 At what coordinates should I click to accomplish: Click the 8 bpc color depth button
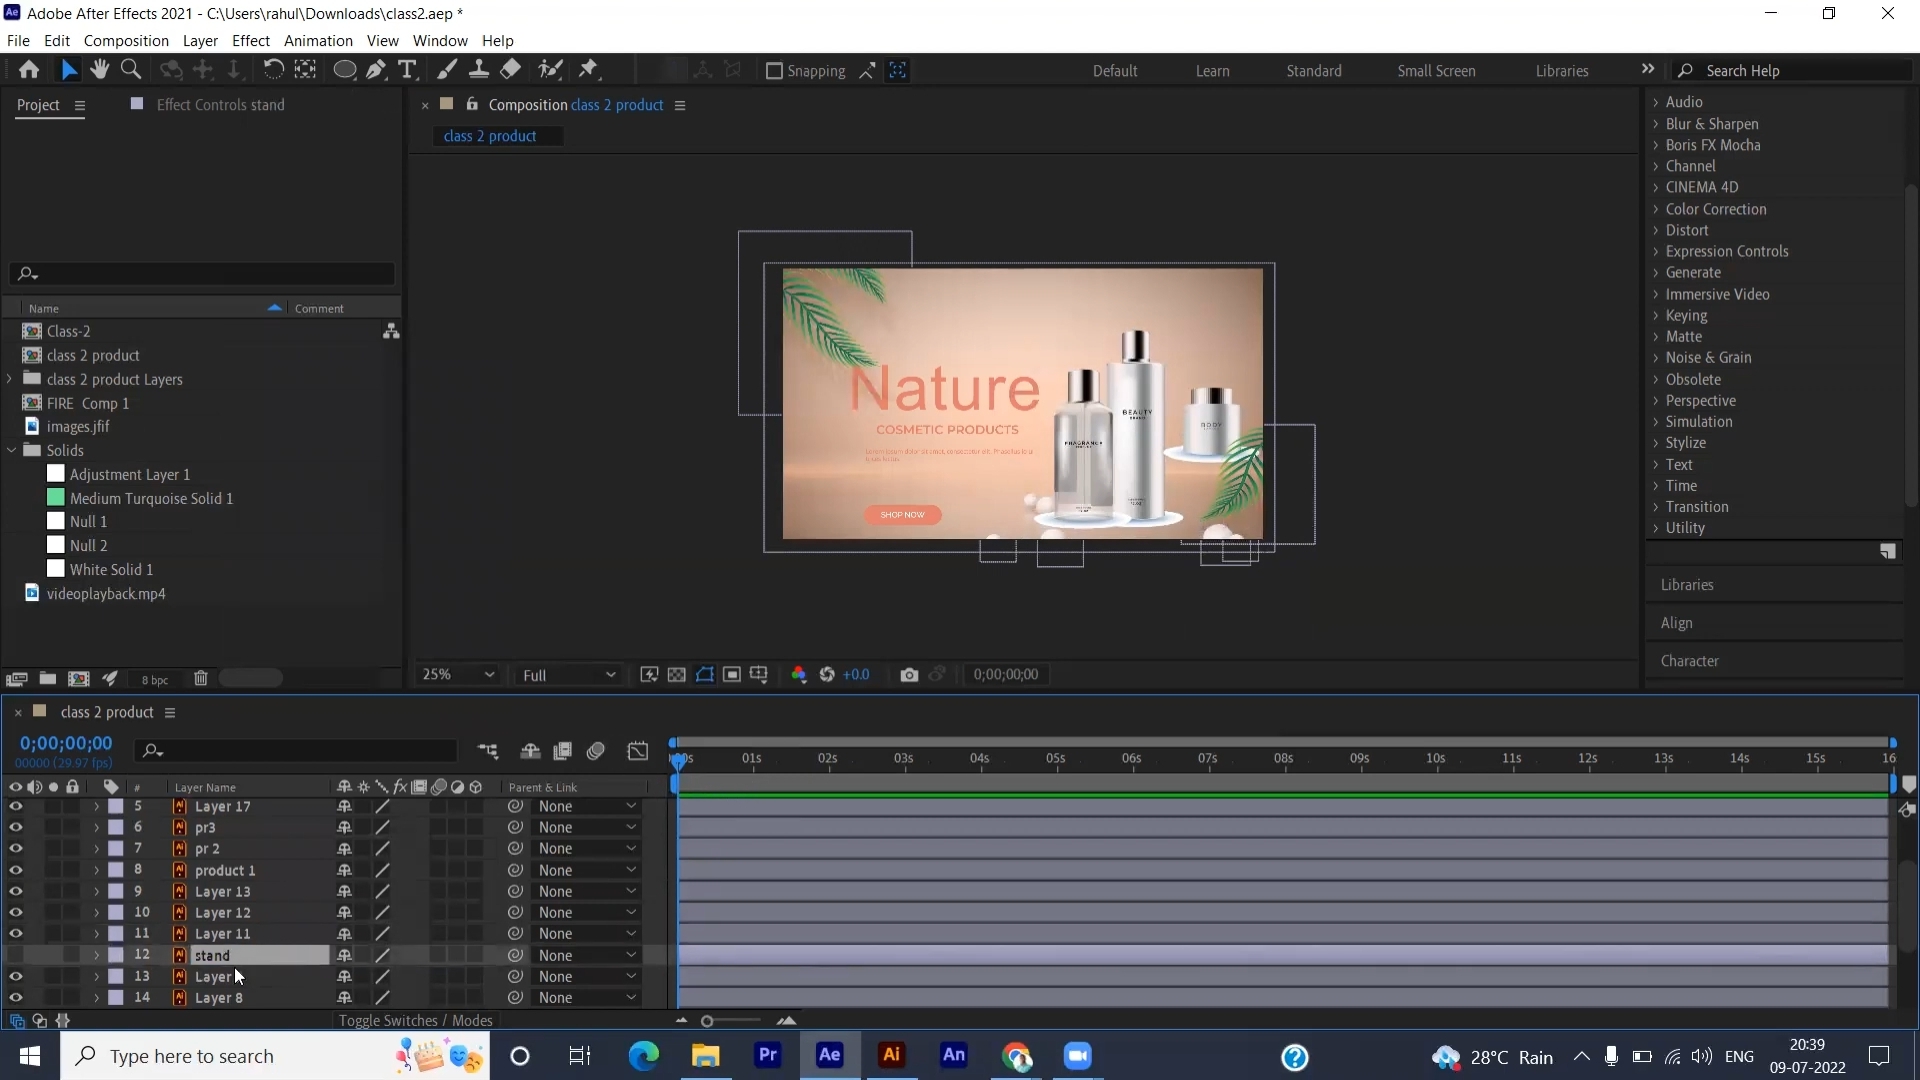click(155, 679)
